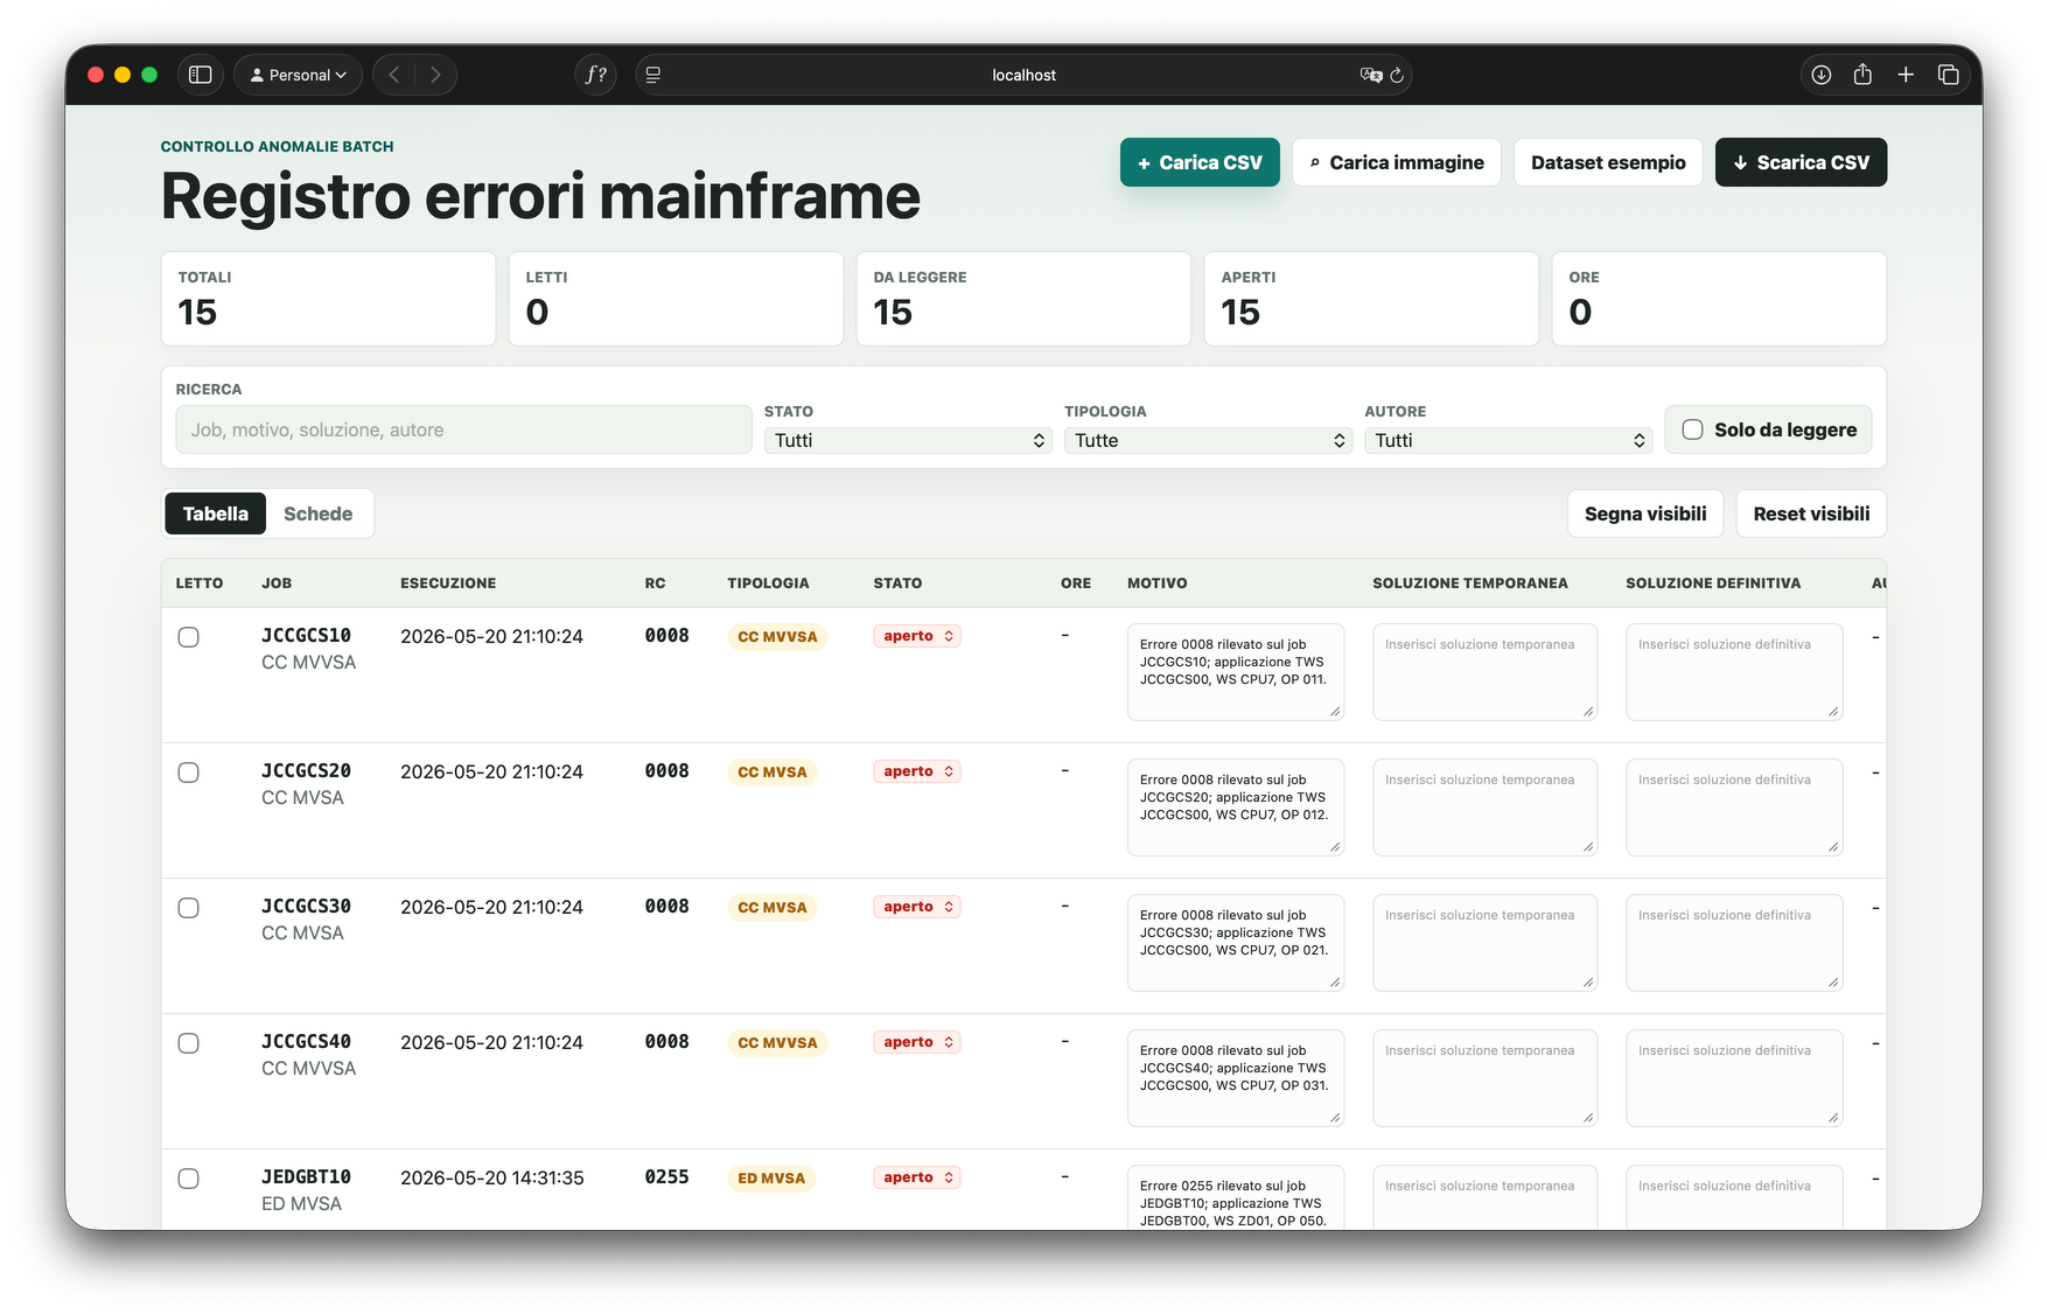2047x1316 pixels.
Task: Download with the Scarica CSV button
Action: pos(1801,162)
